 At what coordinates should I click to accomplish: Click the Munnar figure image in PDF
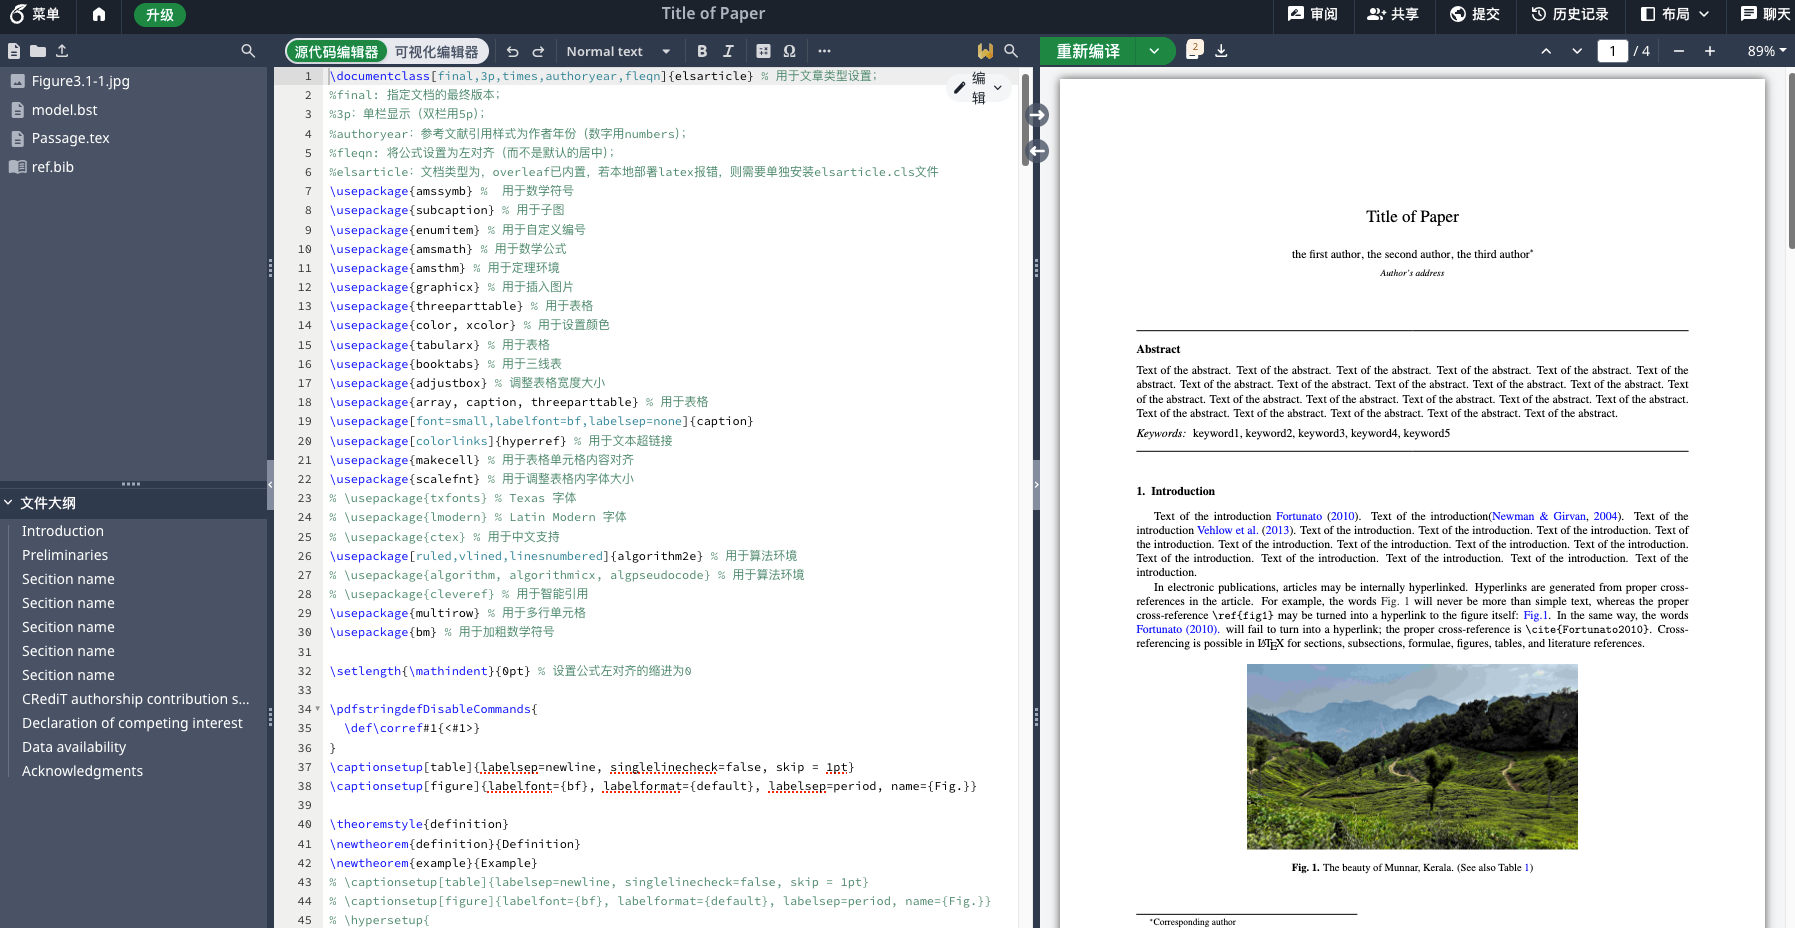pos(1412,757)
